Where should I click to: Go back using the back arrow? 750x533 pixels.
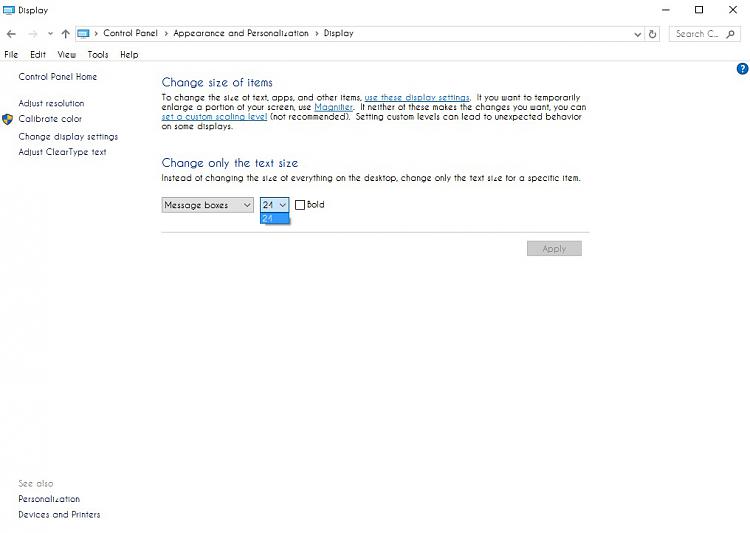[x=11, y=33]
